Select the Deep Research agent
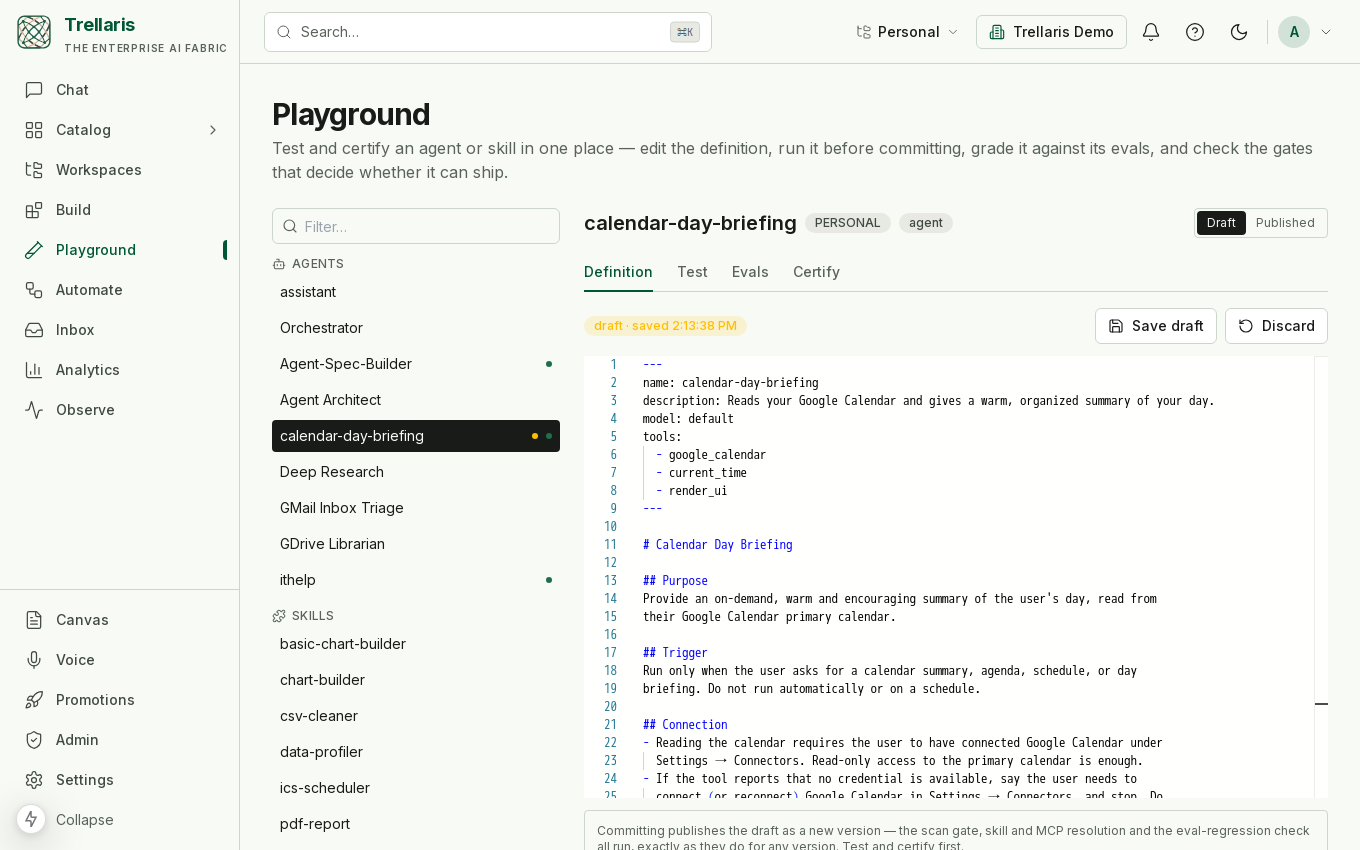 (x=416, y=472)
